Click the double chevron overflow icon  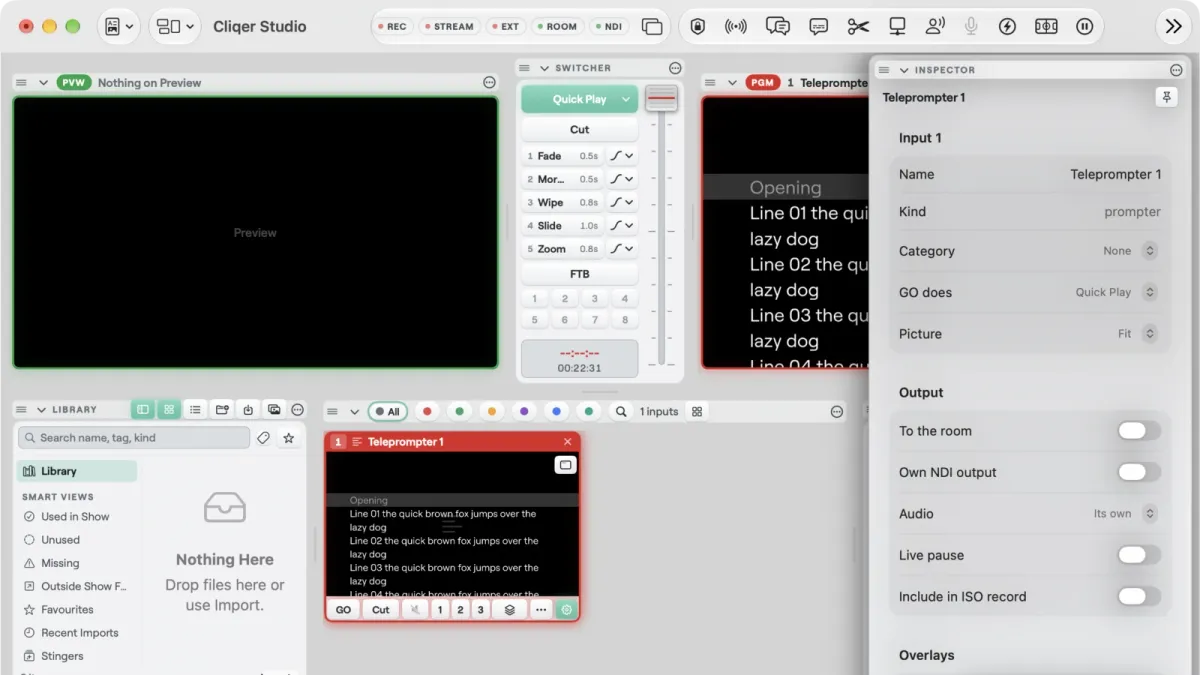[x=1174, y=27]
